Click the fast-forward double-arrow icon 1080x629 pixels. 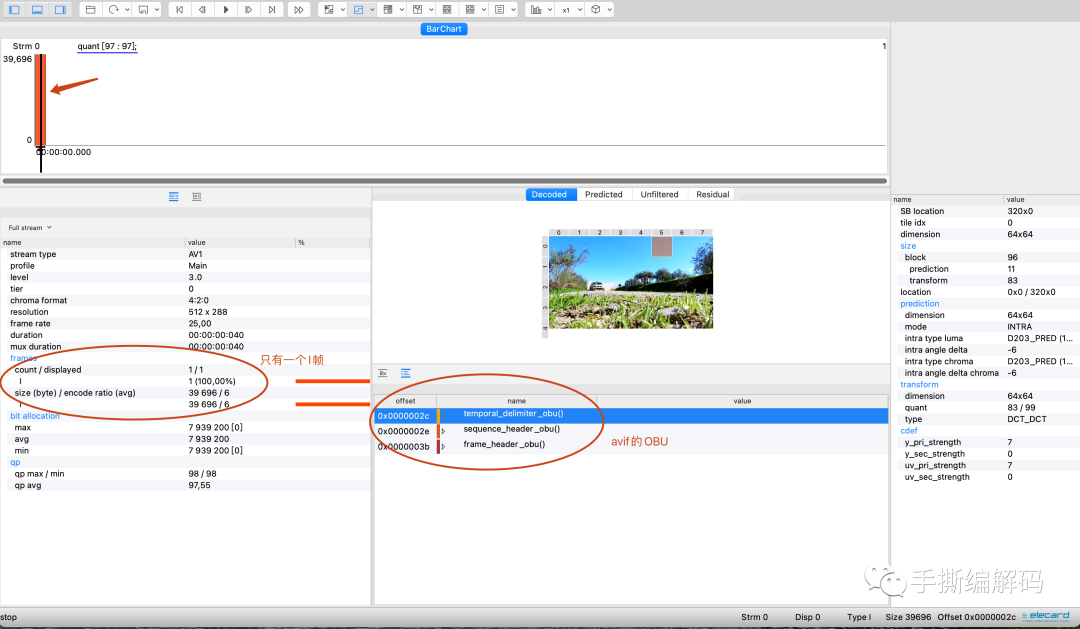(299, 9)
